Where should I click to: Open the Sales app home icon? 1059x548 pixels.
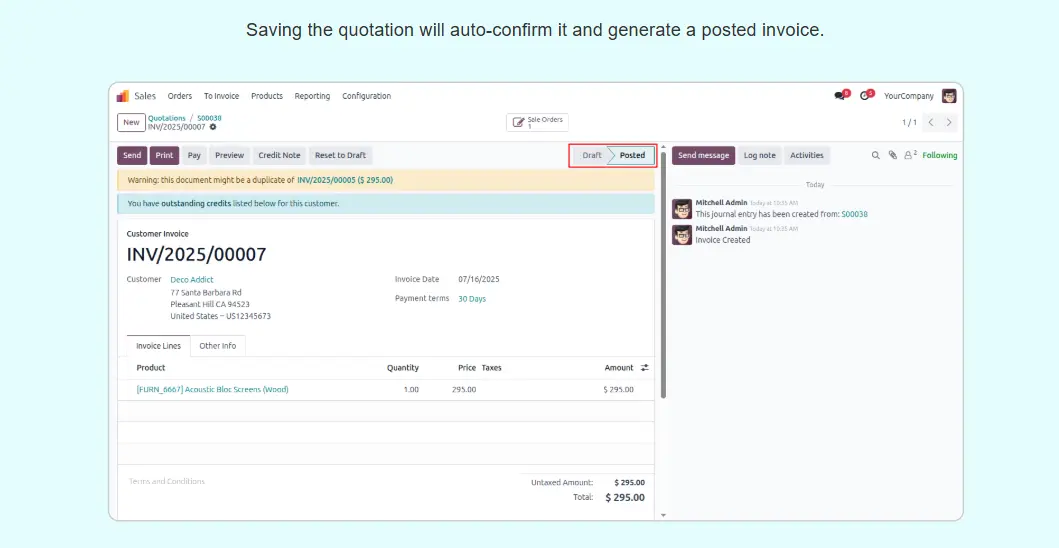pos(123,96)
